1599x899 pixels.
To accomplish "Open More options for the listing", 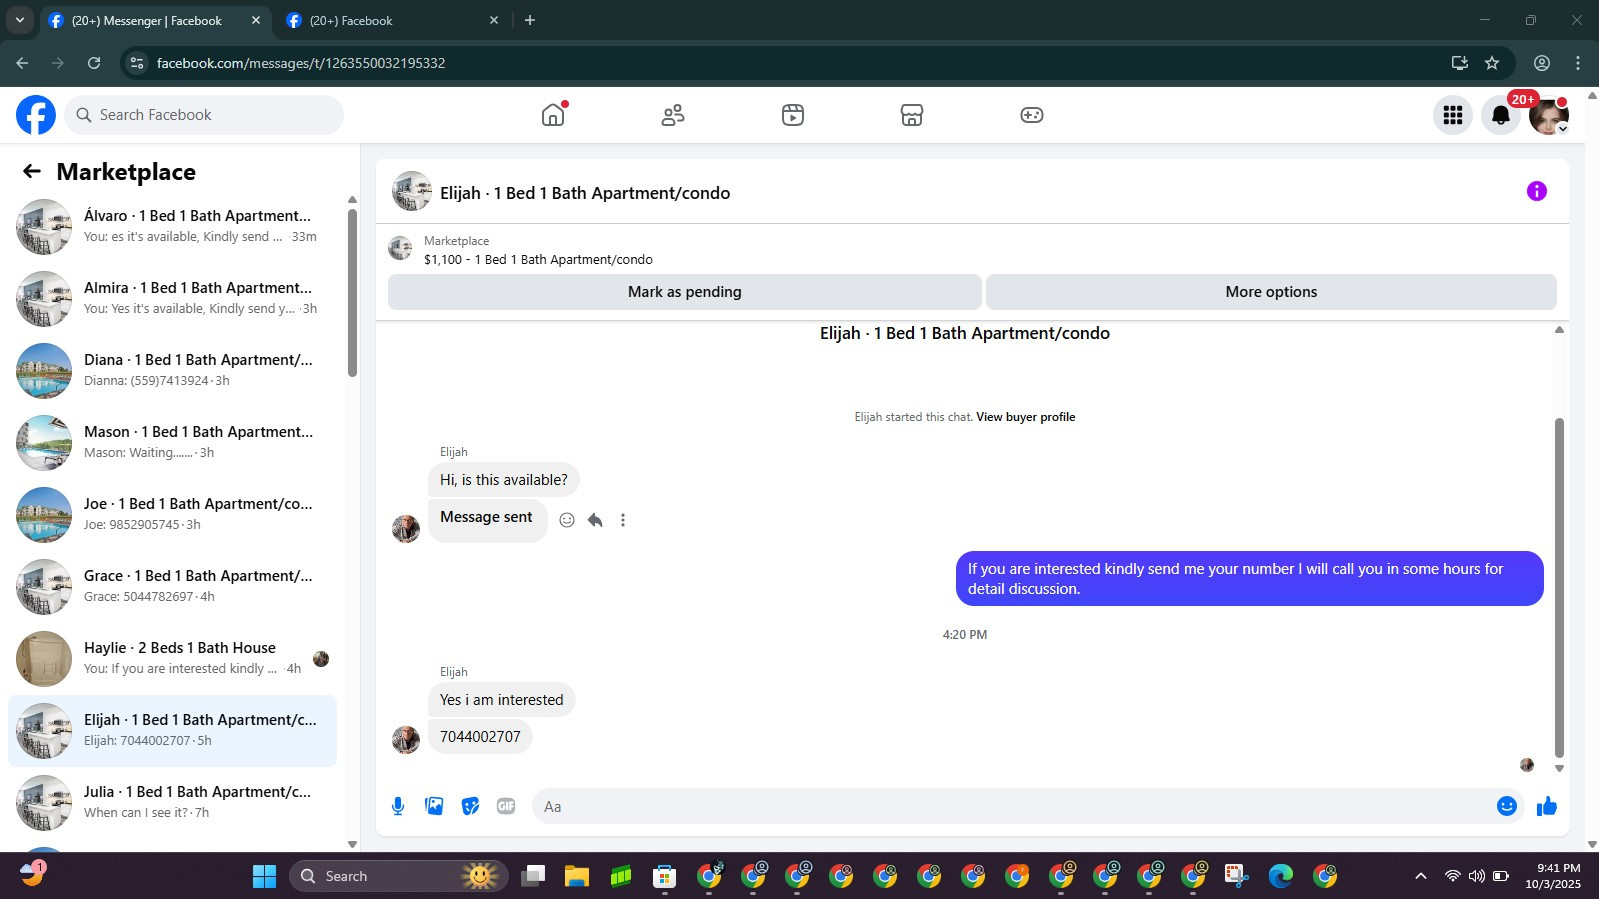I will click(x=1271, y=292).
